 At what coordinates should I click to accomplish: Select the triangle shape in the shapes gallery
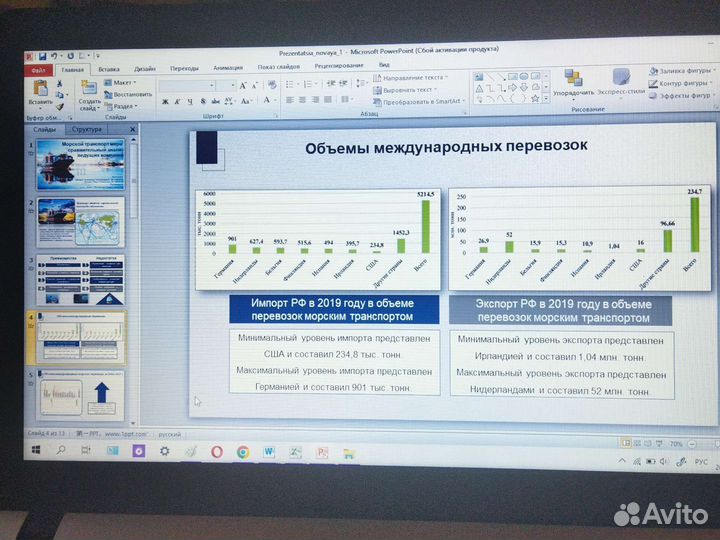(x=479, y=88)
